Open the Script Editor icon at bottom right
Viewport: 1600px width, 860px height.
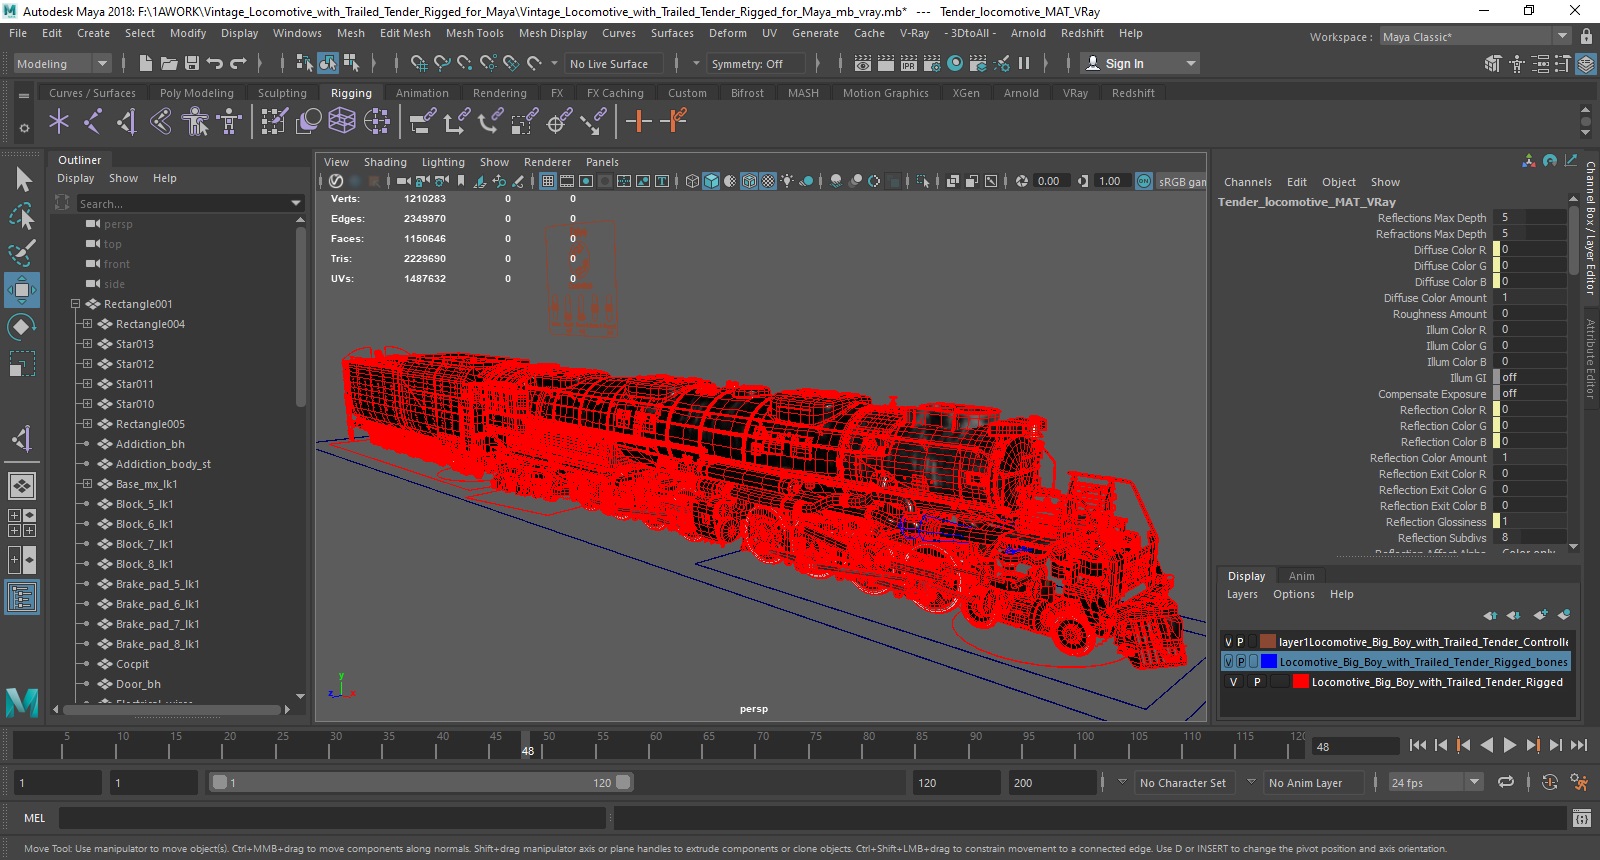coord(1581,818)
